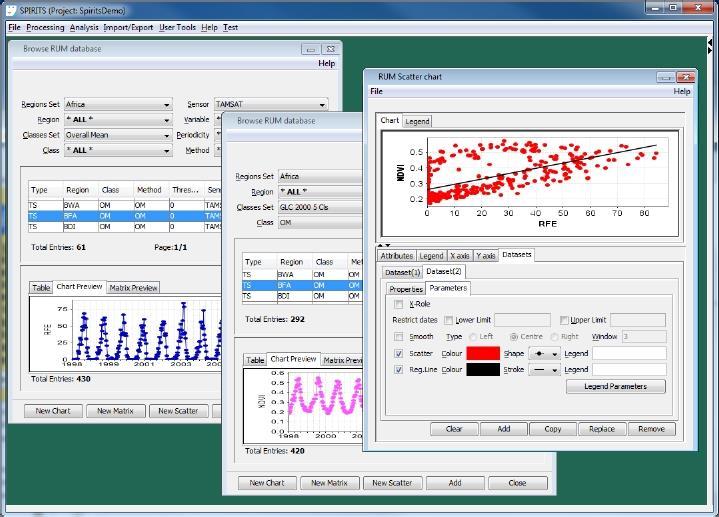Image resolution: width=719 pixels, height=517 pixels.
Task: Click New Scatter in front Browse window
Action: 392,483
